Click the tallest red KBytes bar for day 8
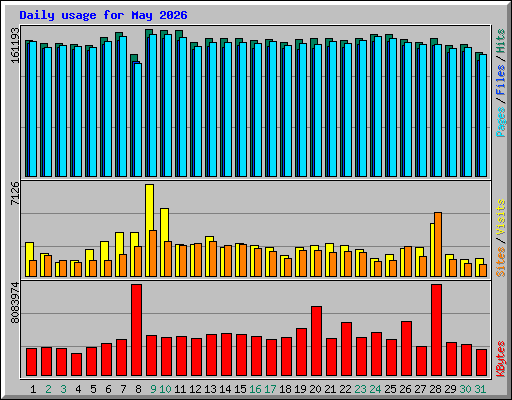Screen dimensions: 512x400 136,330
